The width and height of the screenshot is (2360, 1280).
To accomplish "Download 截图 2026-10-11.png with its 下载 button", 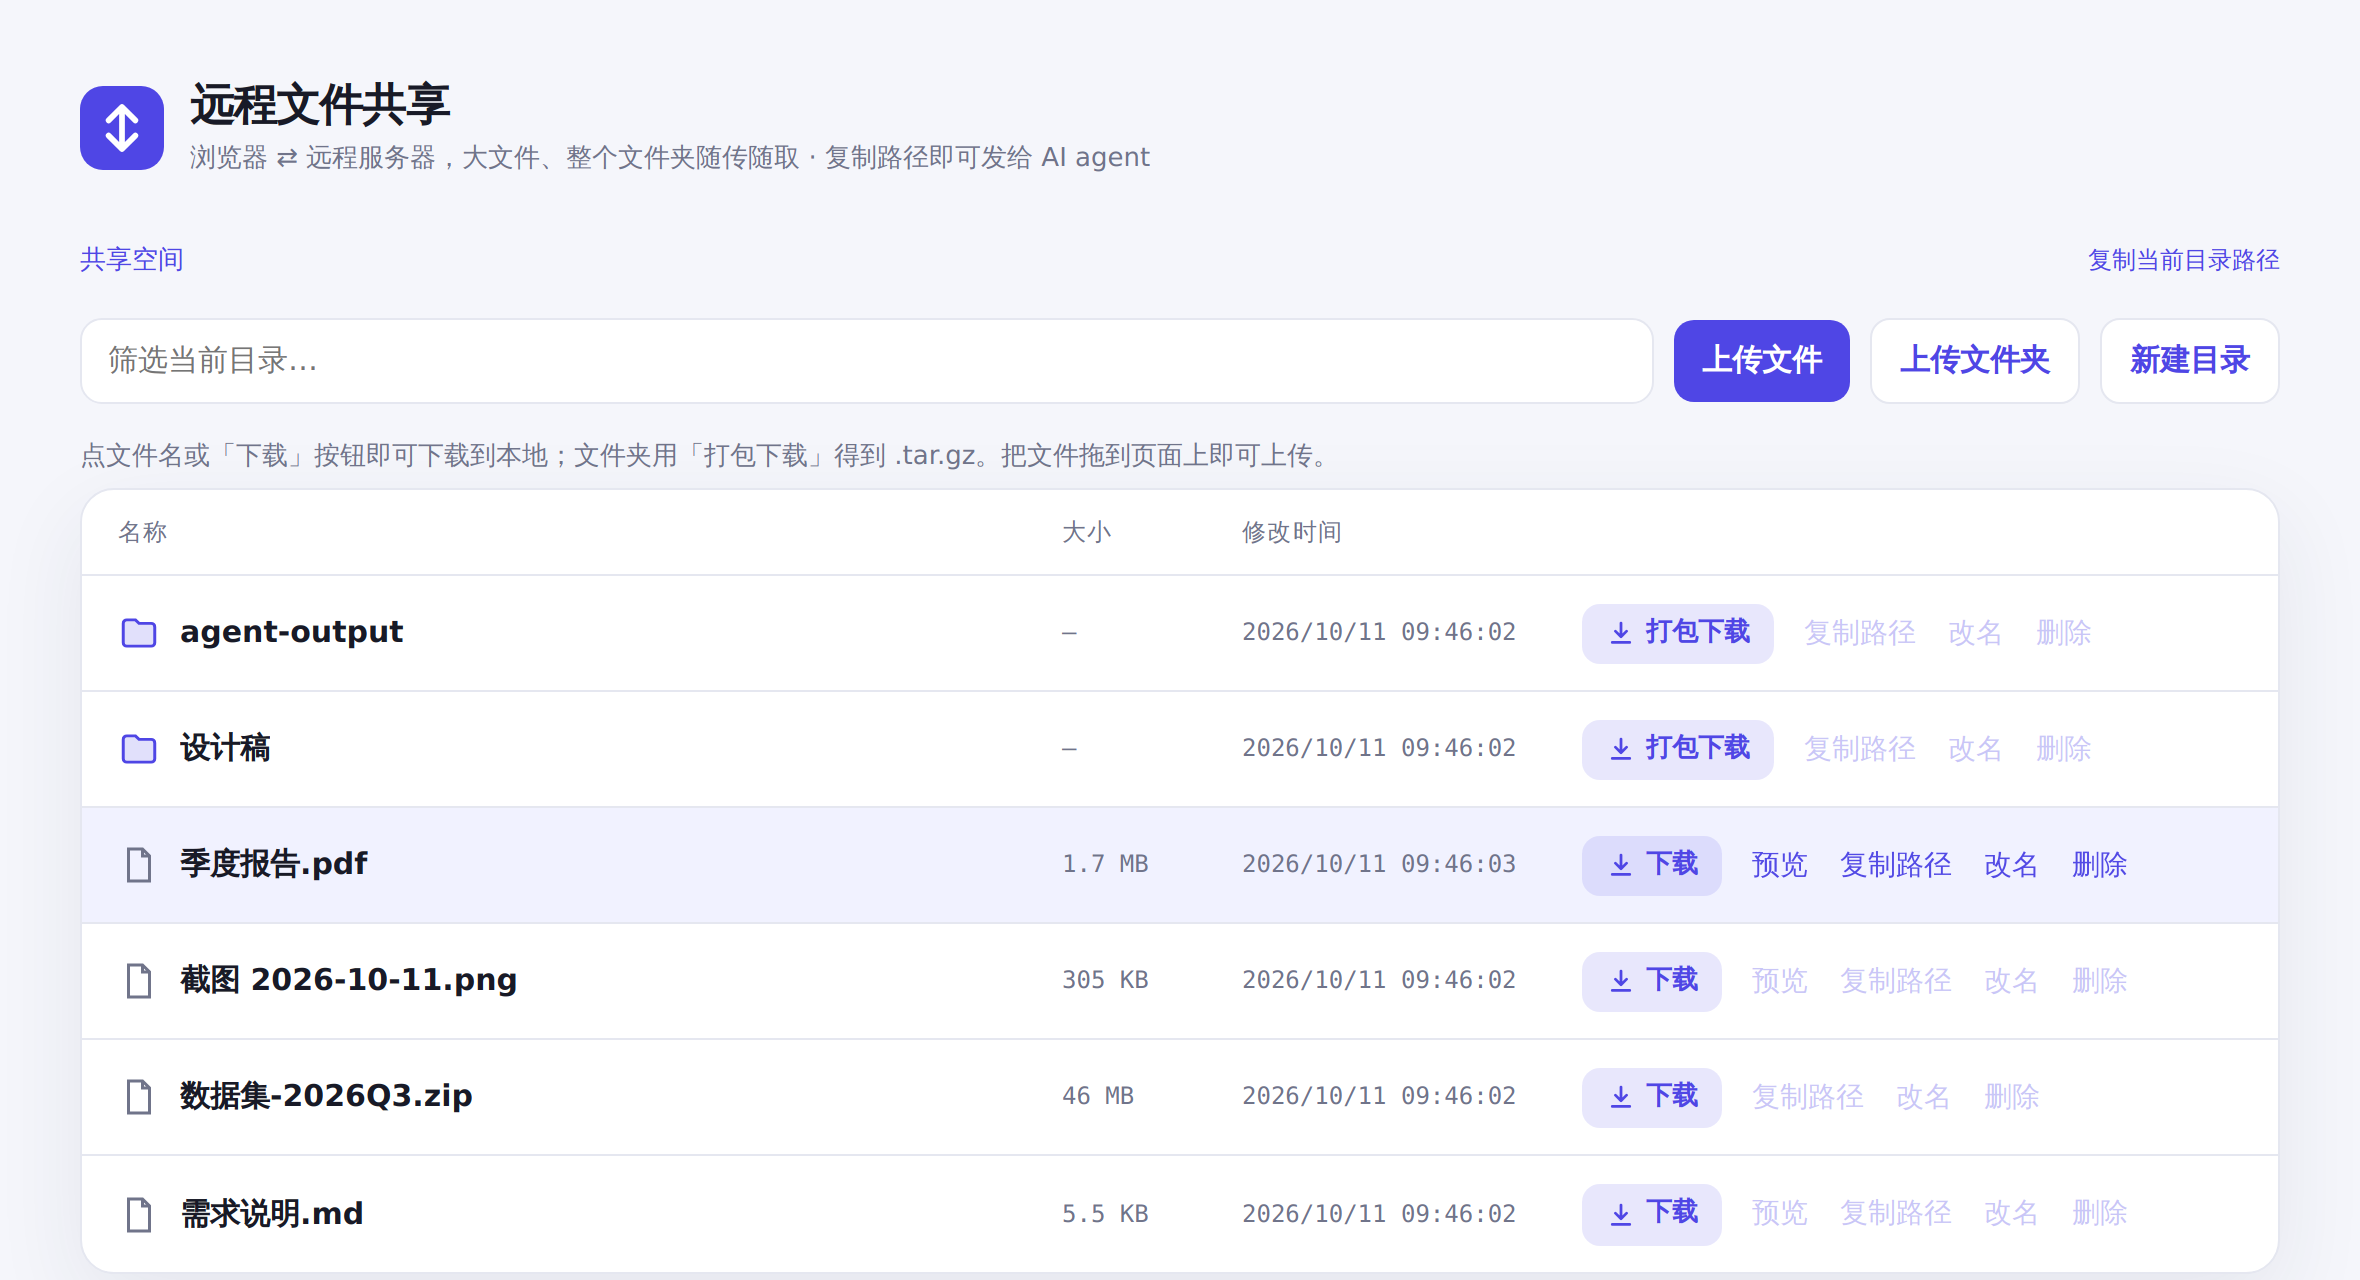I will click(1651, 981).
